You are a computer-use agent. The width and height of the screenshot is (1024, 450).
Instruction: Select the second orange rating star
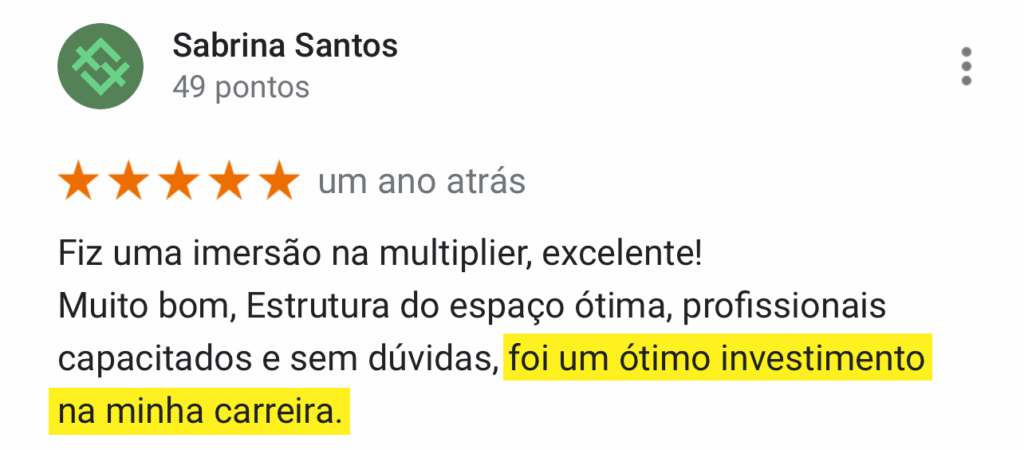(x=129, y=182)
